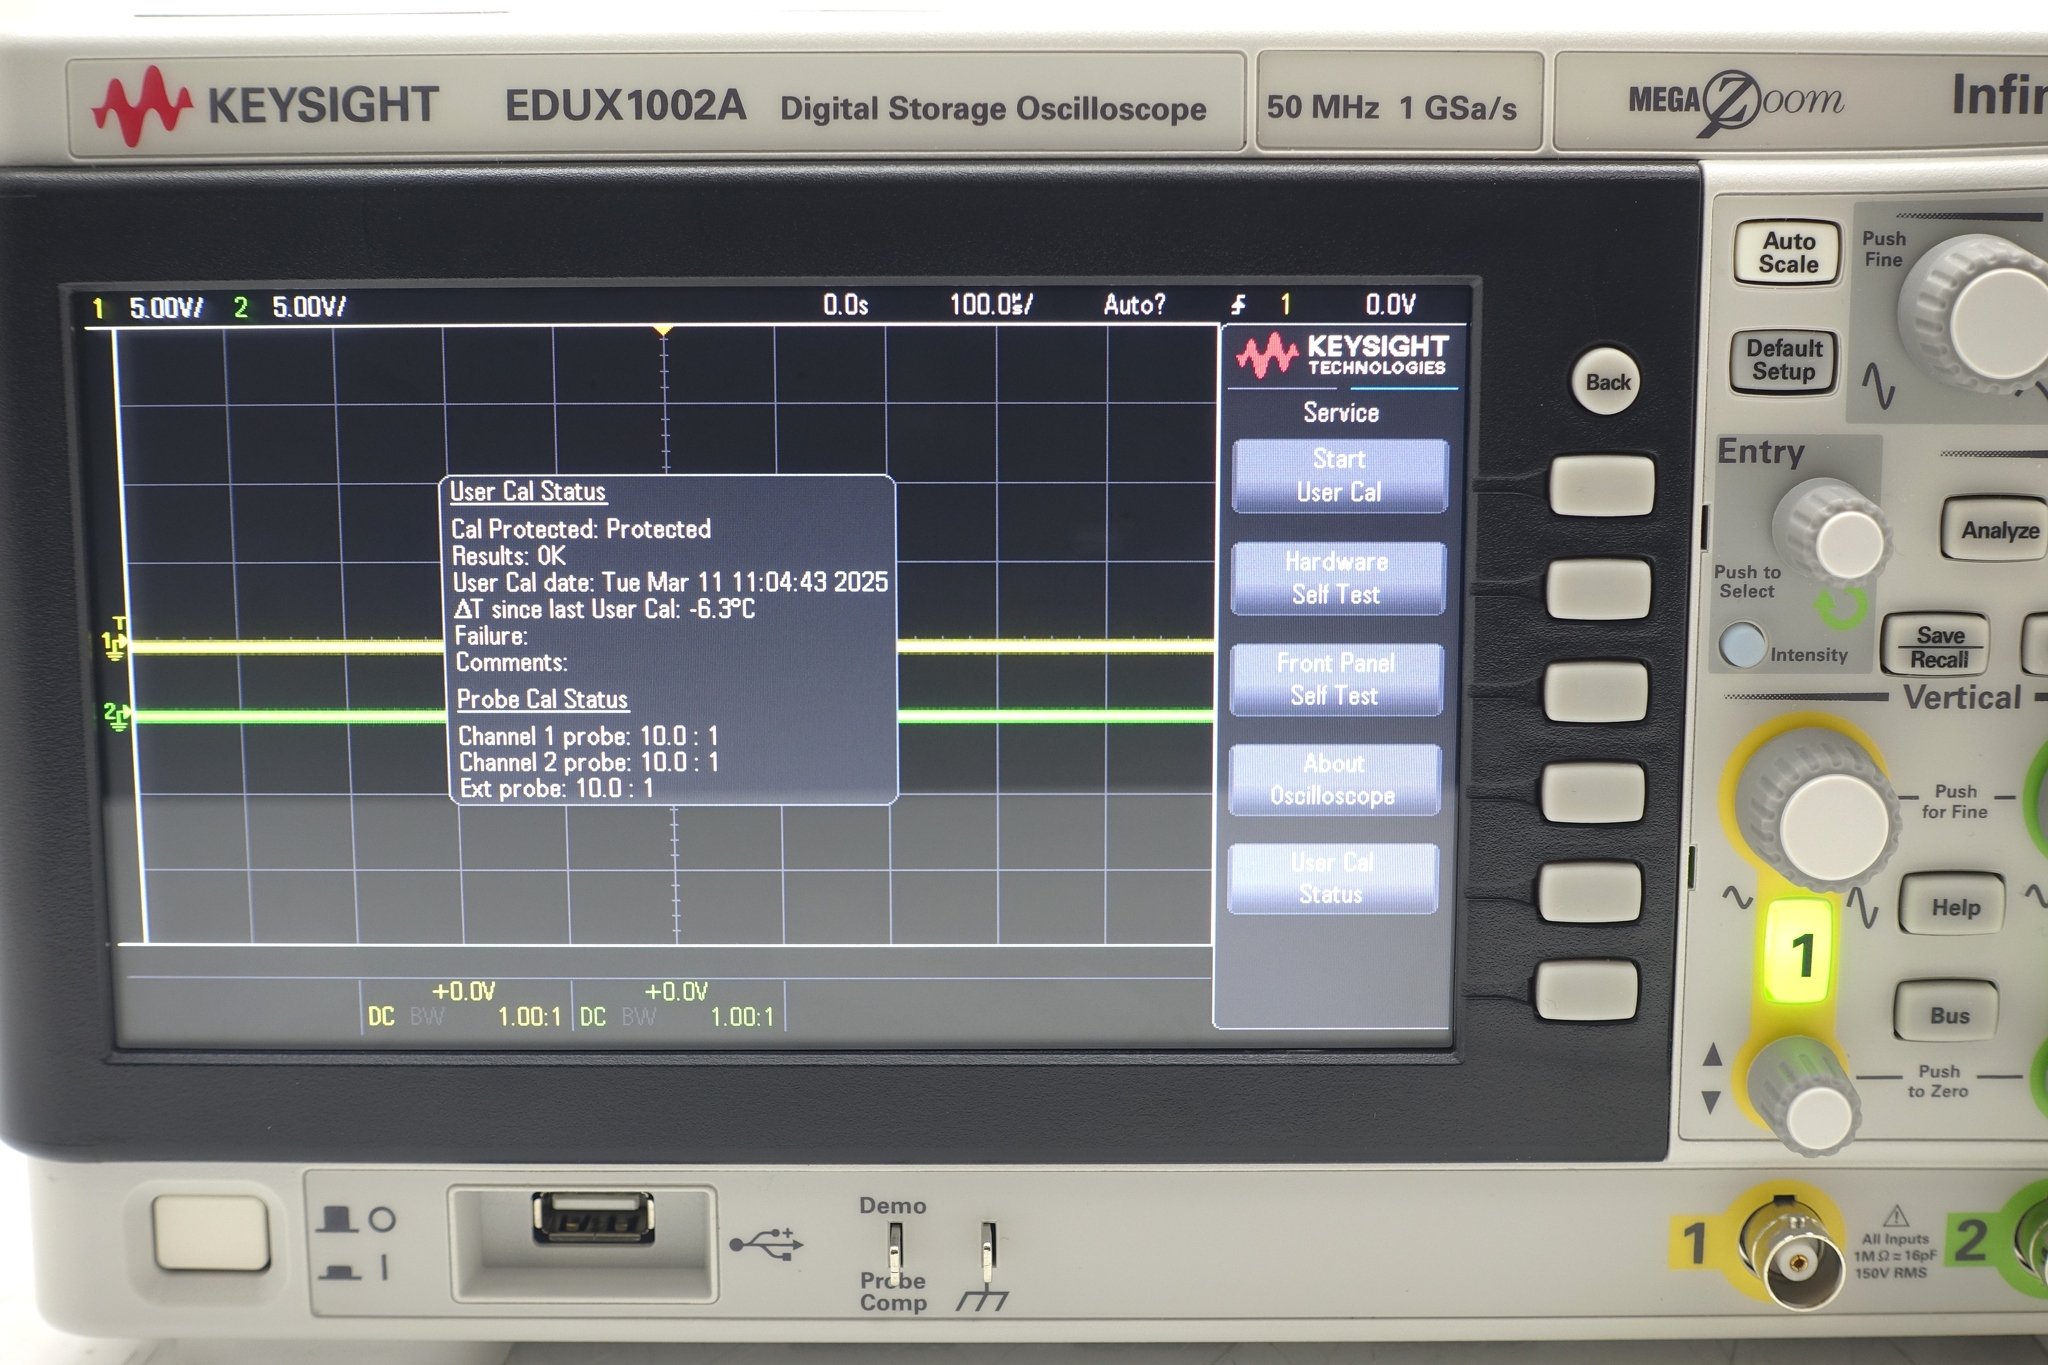Viewport: 2048px width, 1365px height.
Task: Tap the channel 1 ground marker on screen
Action: click(x=115, y=643)
